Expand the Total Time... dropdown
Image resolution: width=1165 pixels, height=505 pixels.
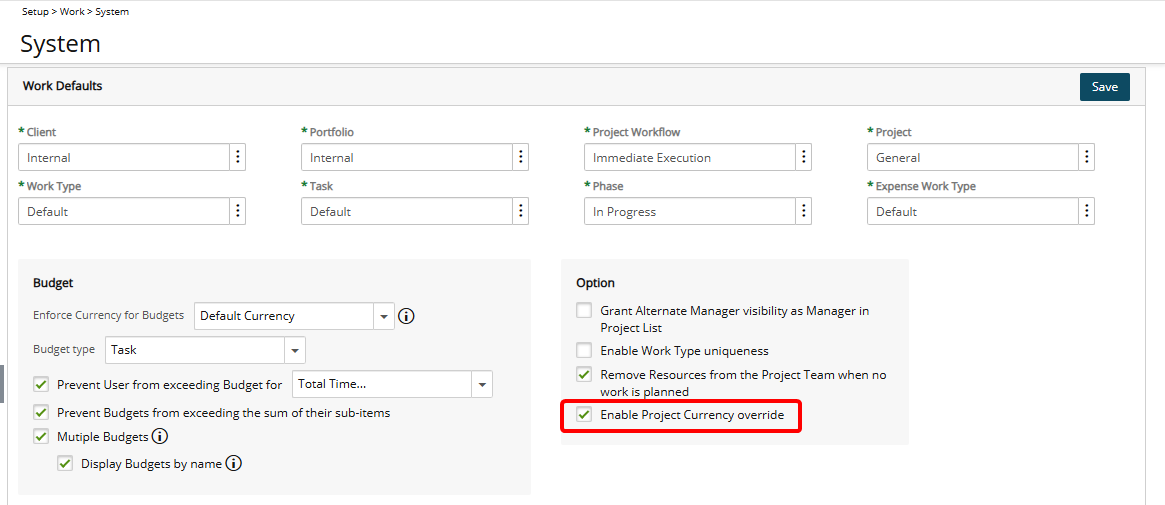pos(482,385)
